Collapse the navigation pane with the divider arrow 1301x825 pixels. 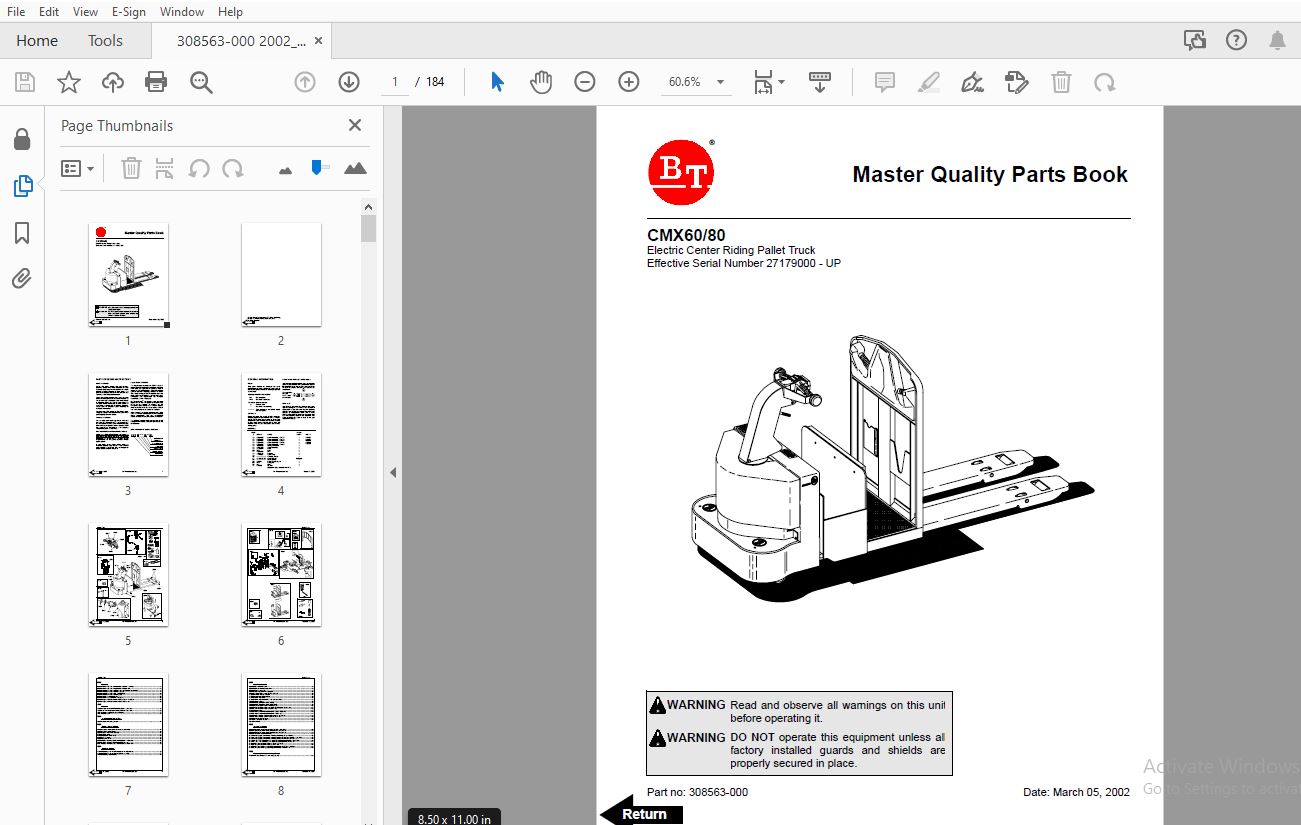point(393,472)
